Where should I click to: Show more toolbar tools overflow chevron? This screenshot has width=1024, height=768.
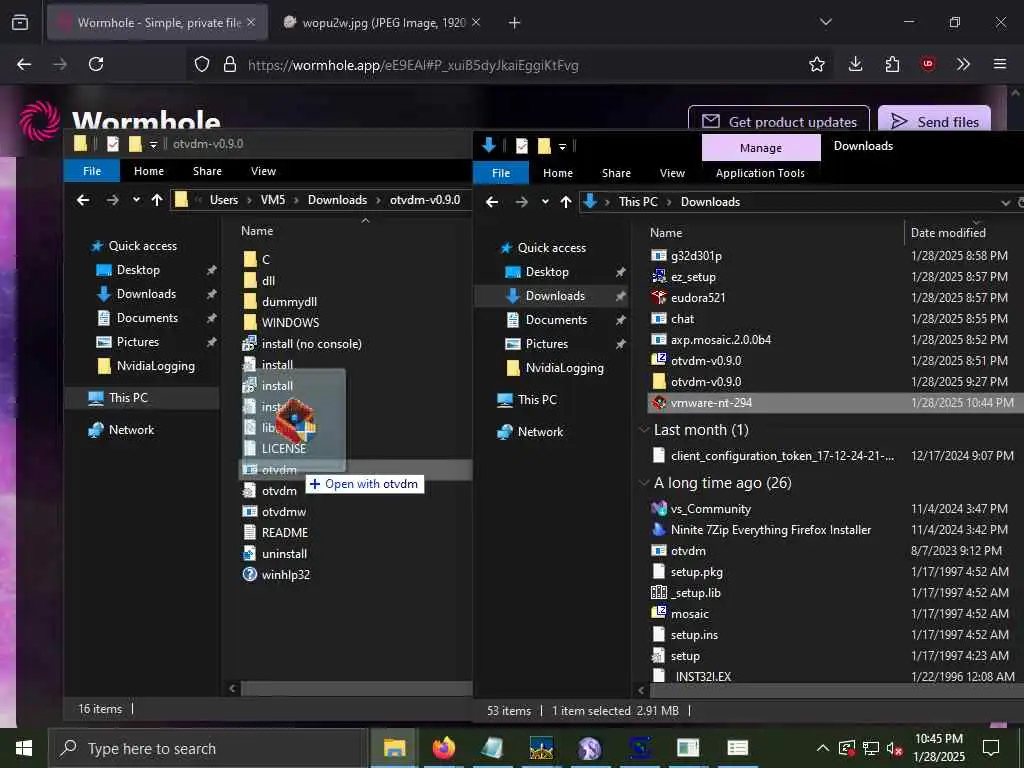tap(963, 64)
